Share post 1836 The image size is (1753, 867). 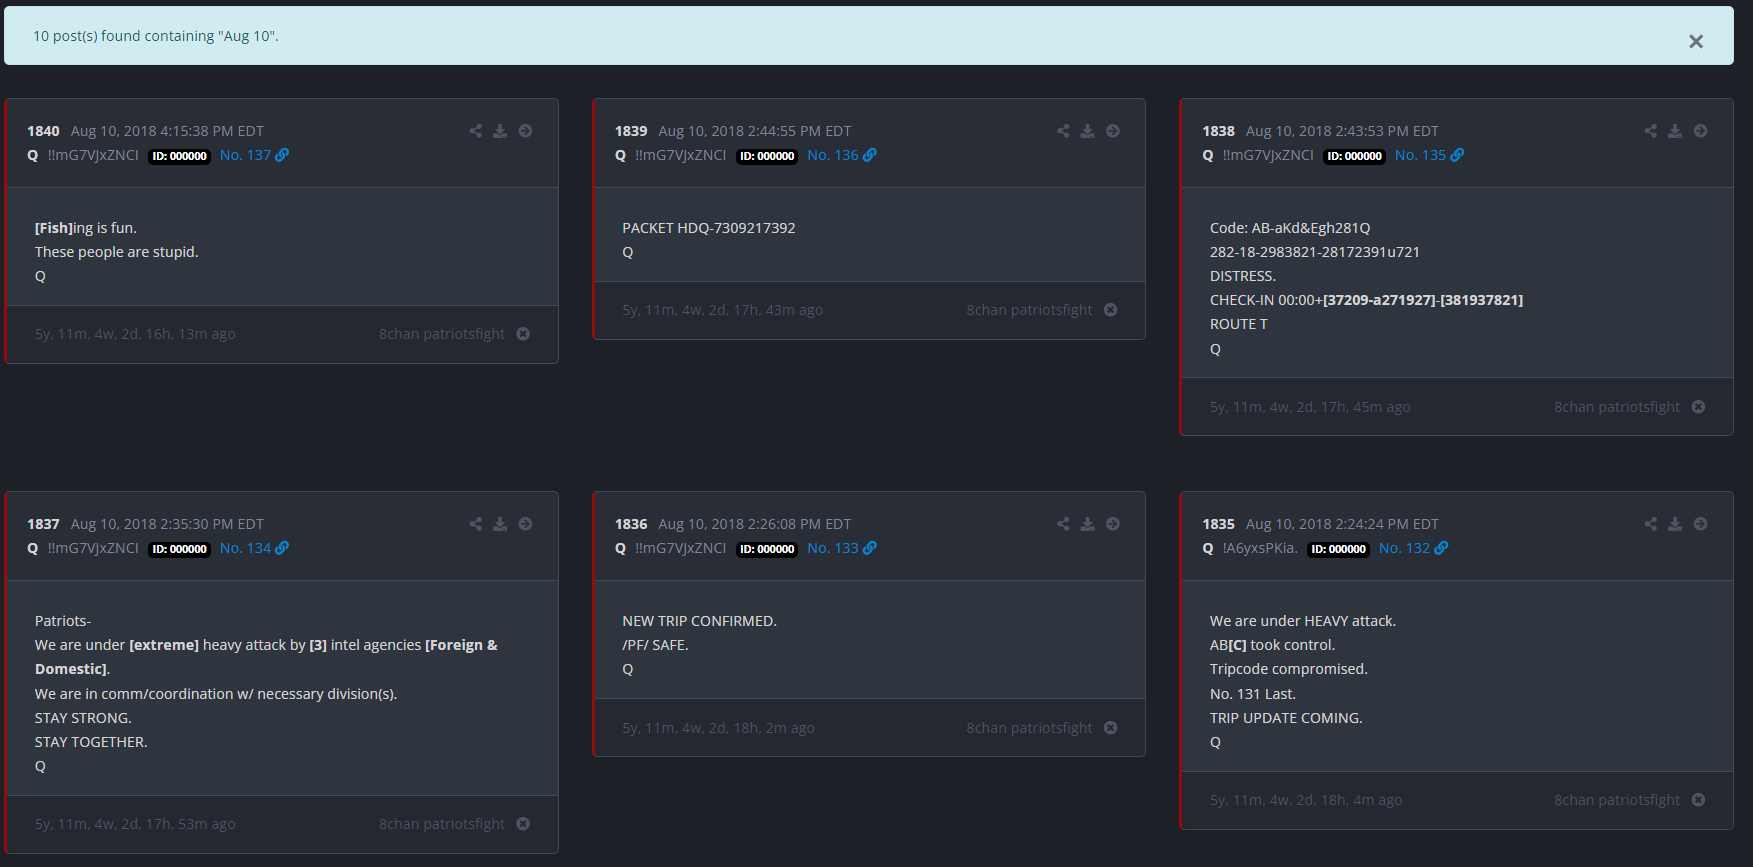[1063, 524]
